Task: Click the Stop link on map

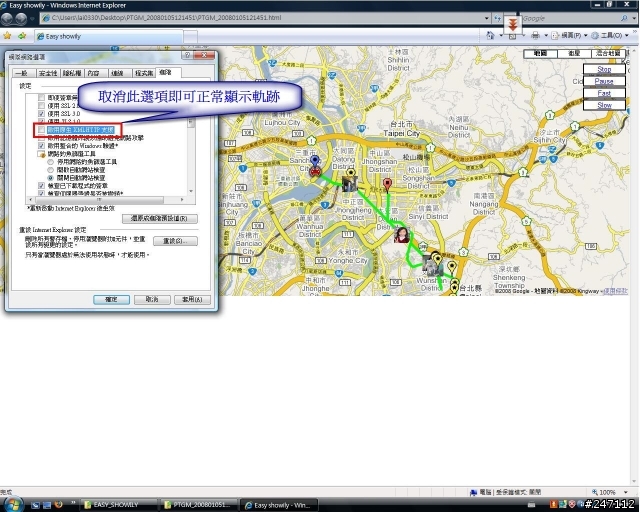Action: (x=604, y=69)
